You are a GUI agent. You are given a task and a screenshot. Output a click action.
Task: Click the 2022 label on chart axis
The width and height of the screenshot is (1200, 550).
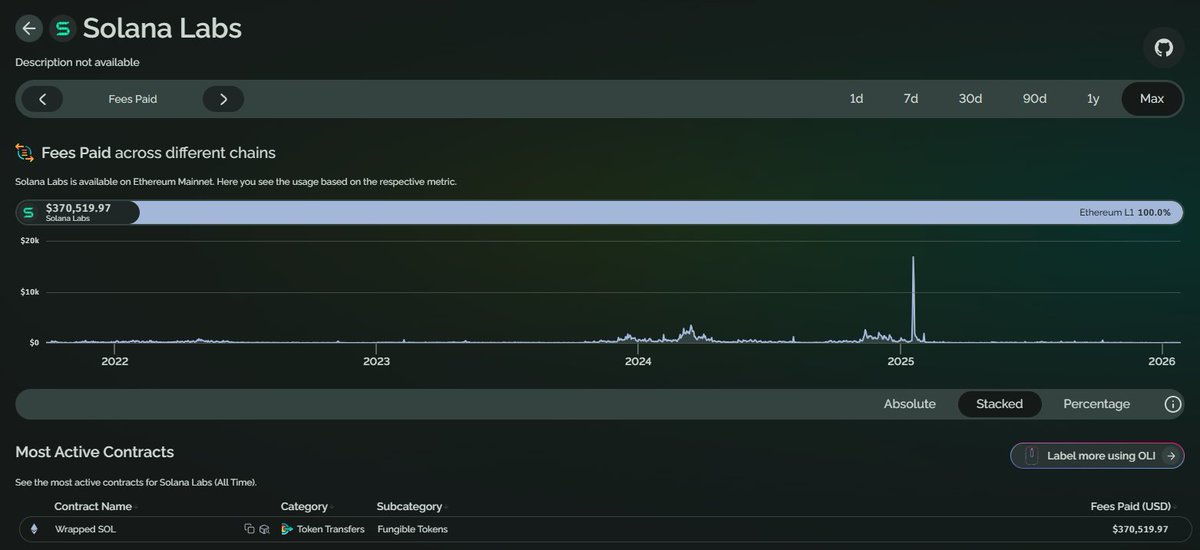tap(115, 361)
